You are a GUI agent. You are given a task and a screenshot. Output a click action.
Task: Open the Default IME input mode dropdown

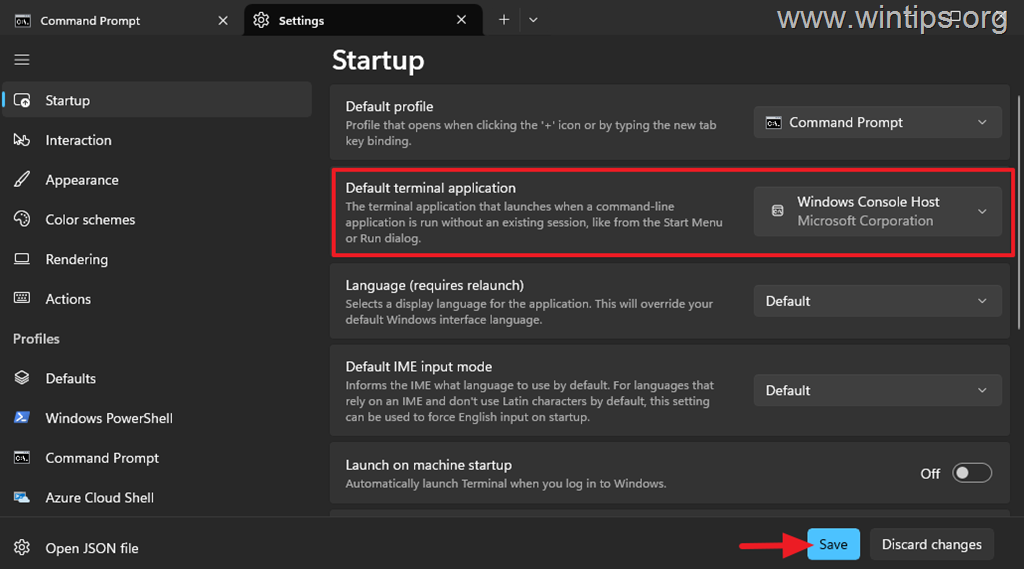click(x=877, y=390)
